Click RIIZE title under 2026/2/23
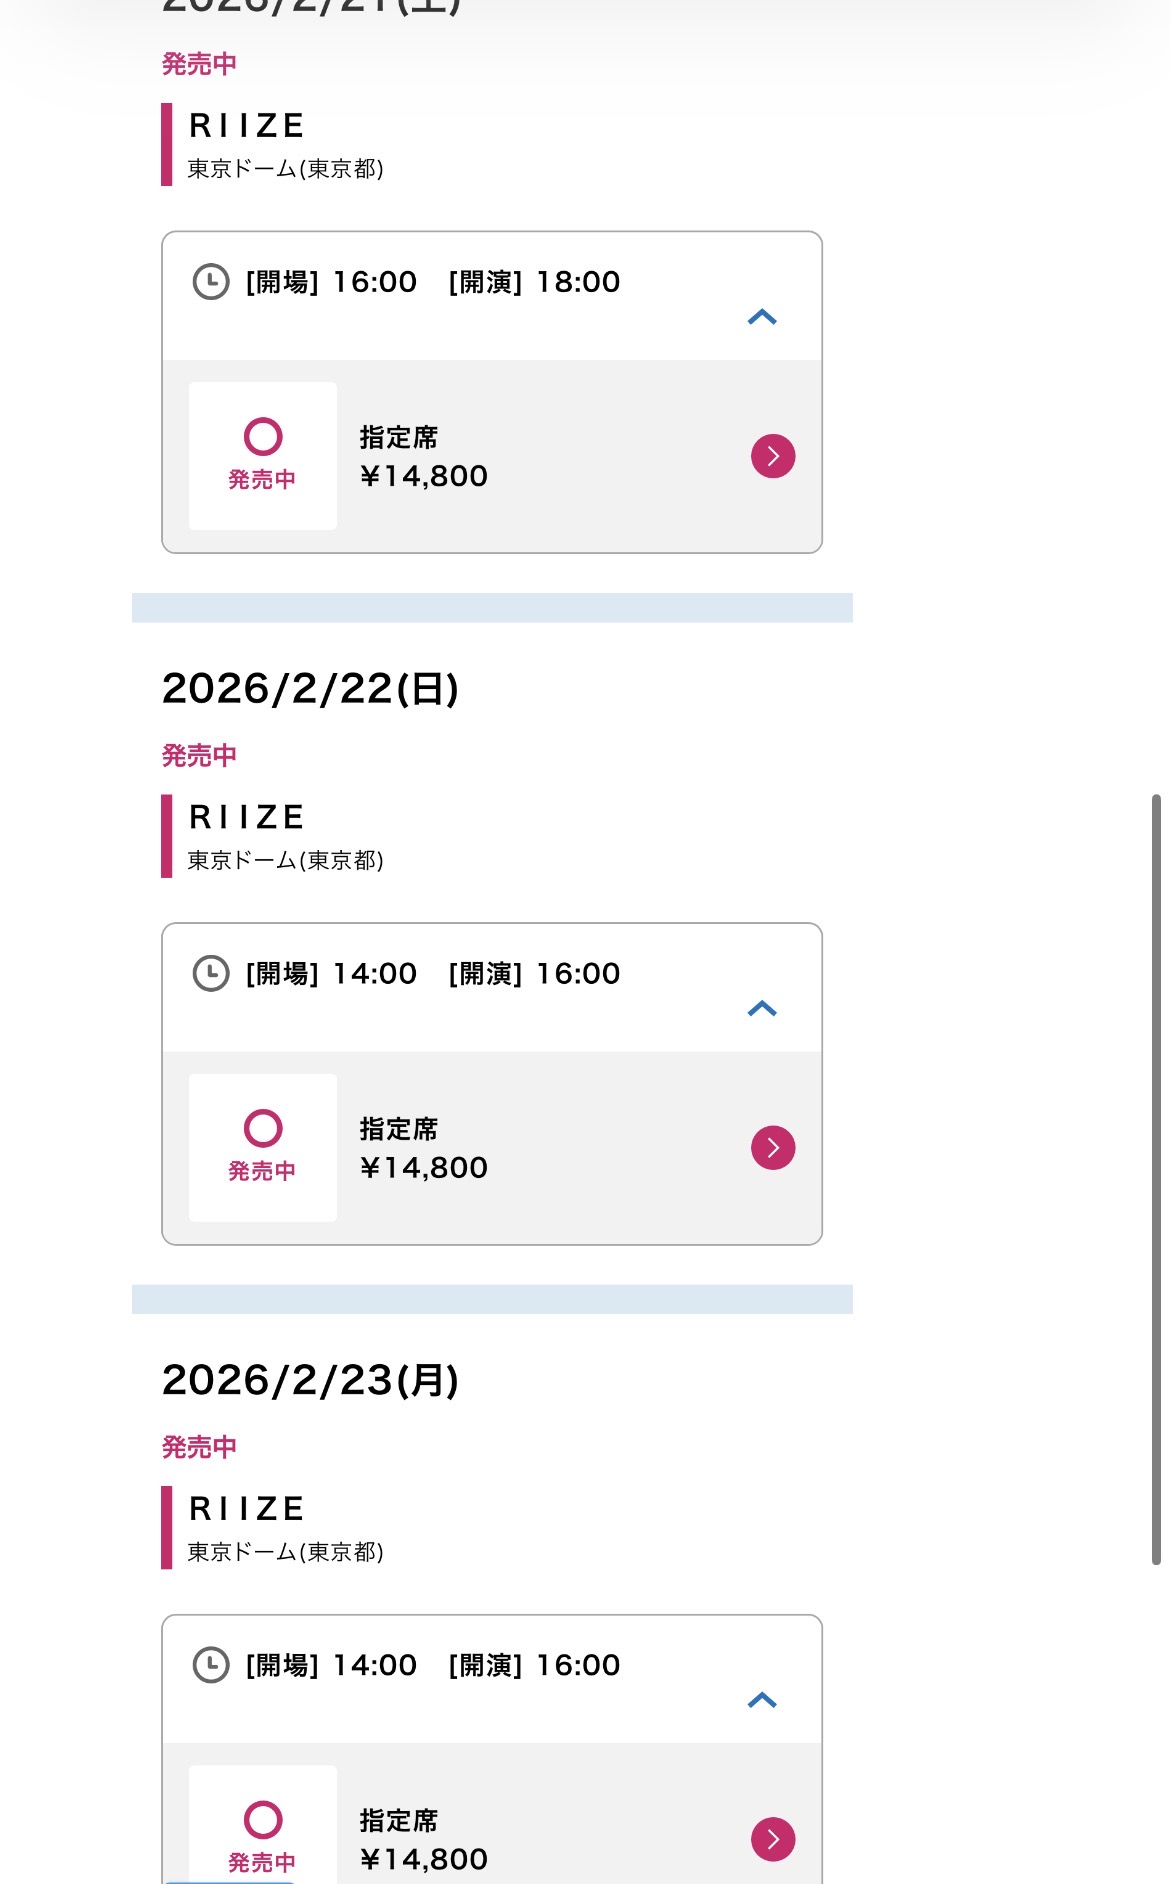1170x1884 pixels. (x=247, y=1508)
